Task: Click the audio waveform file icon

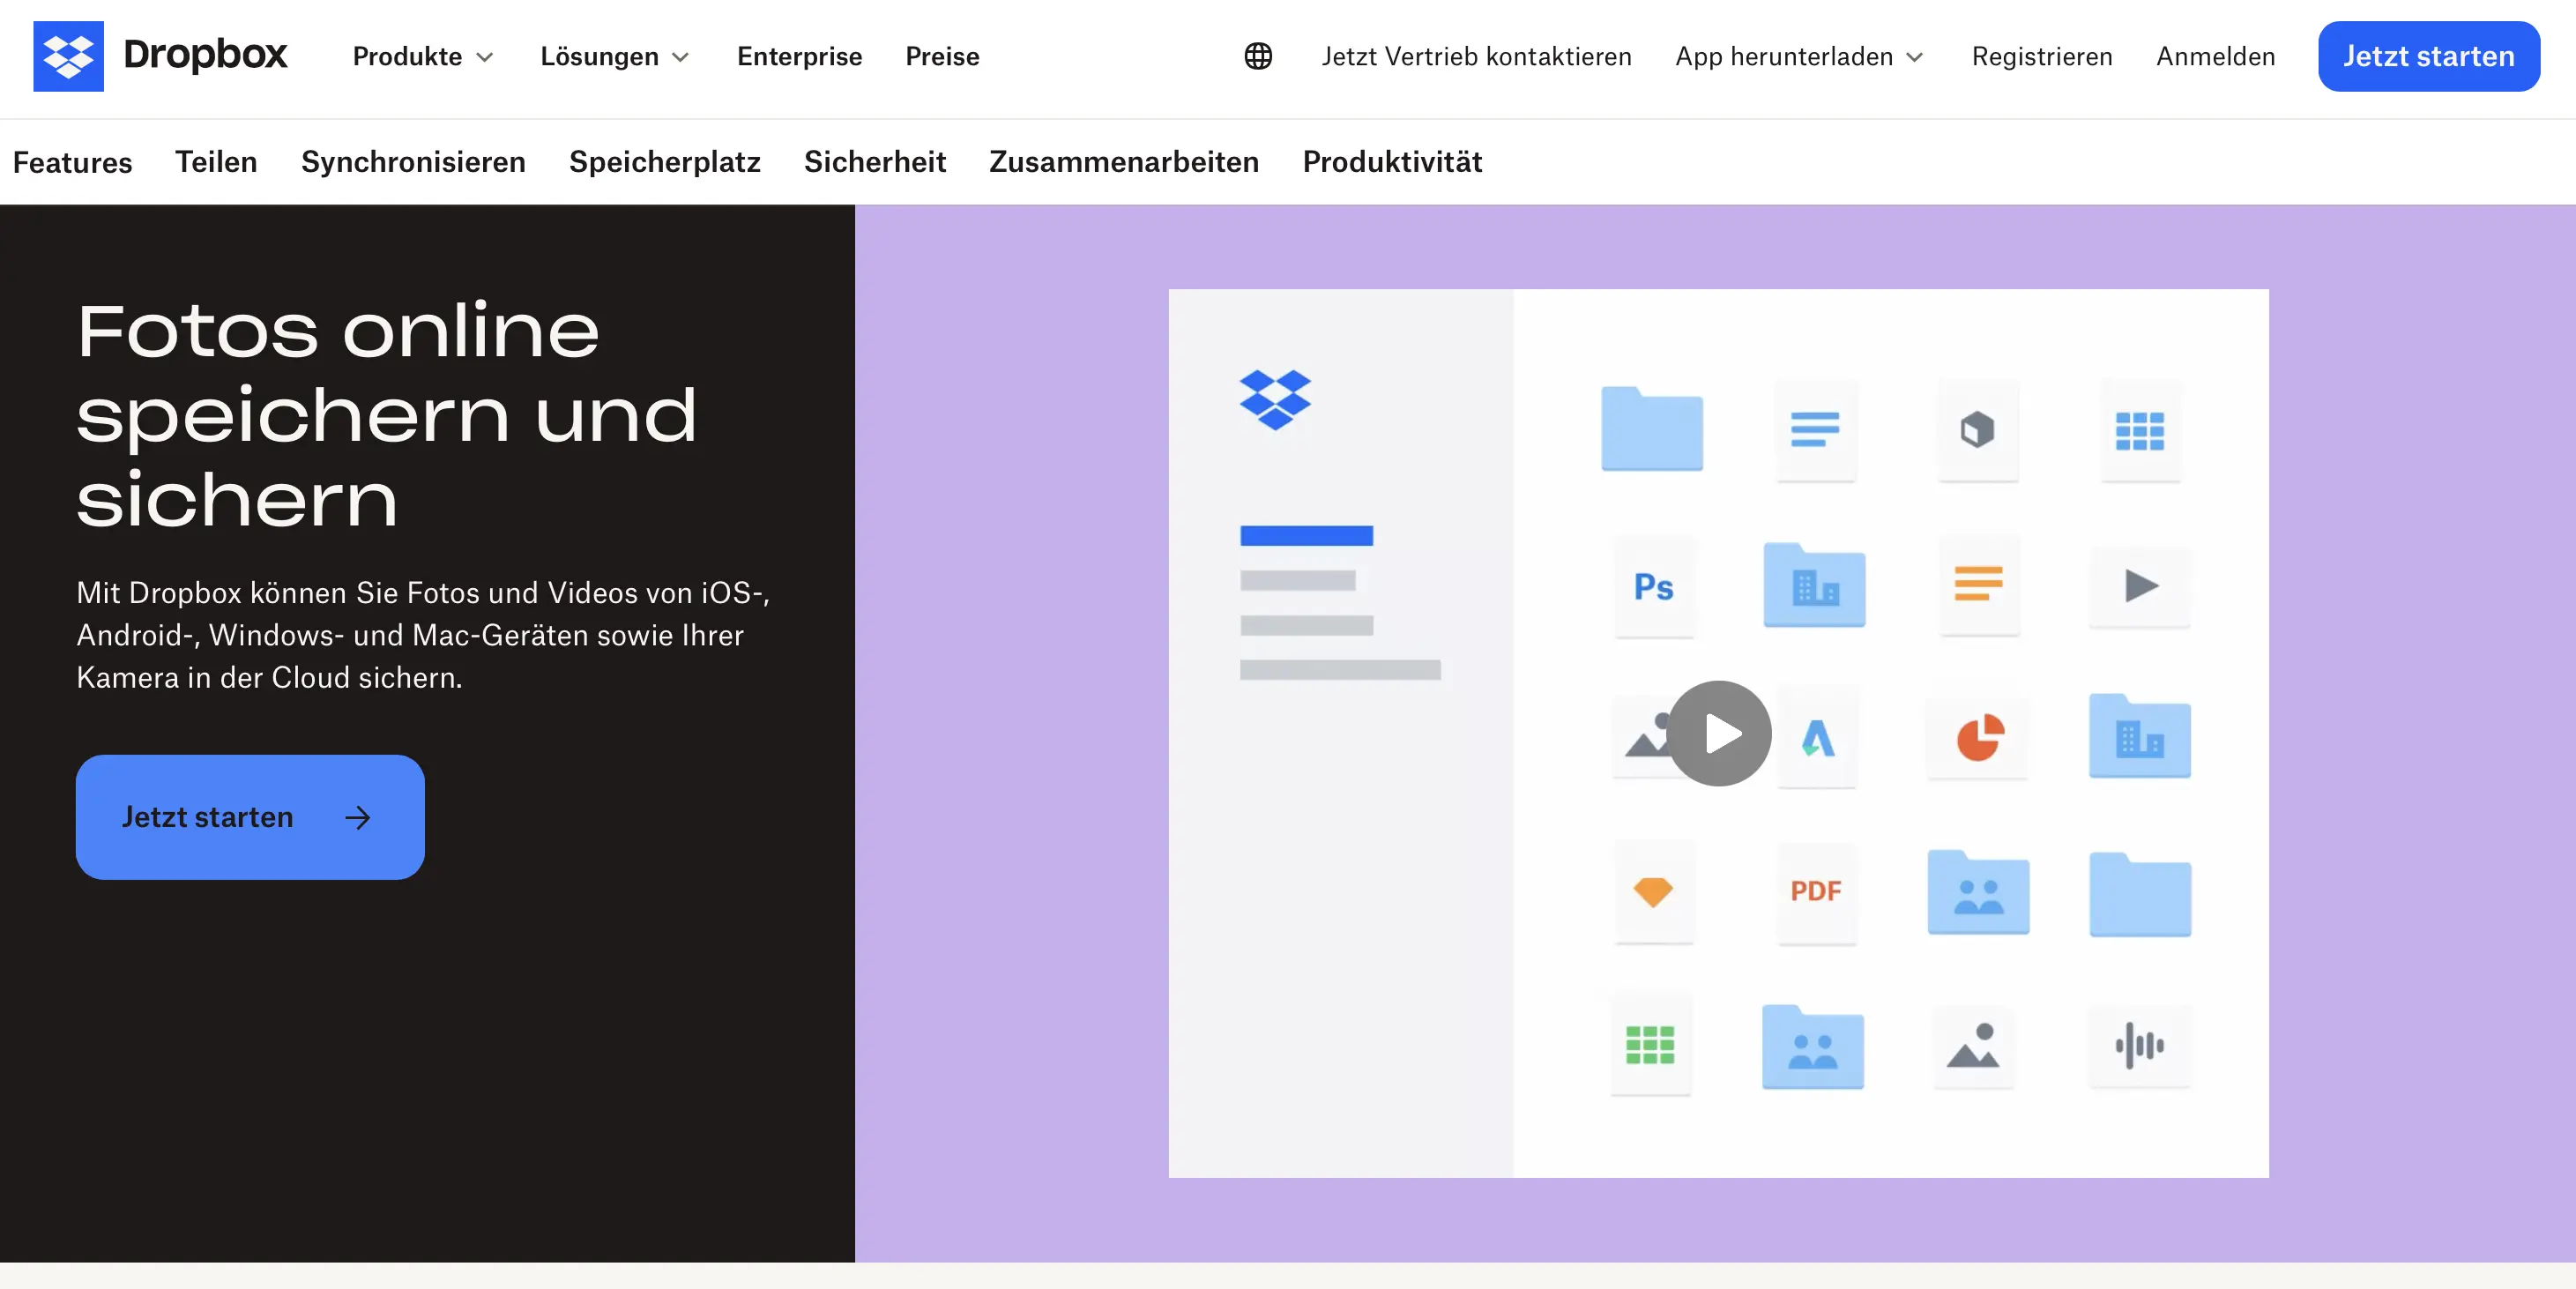Action: [x=2140, y=1045]
